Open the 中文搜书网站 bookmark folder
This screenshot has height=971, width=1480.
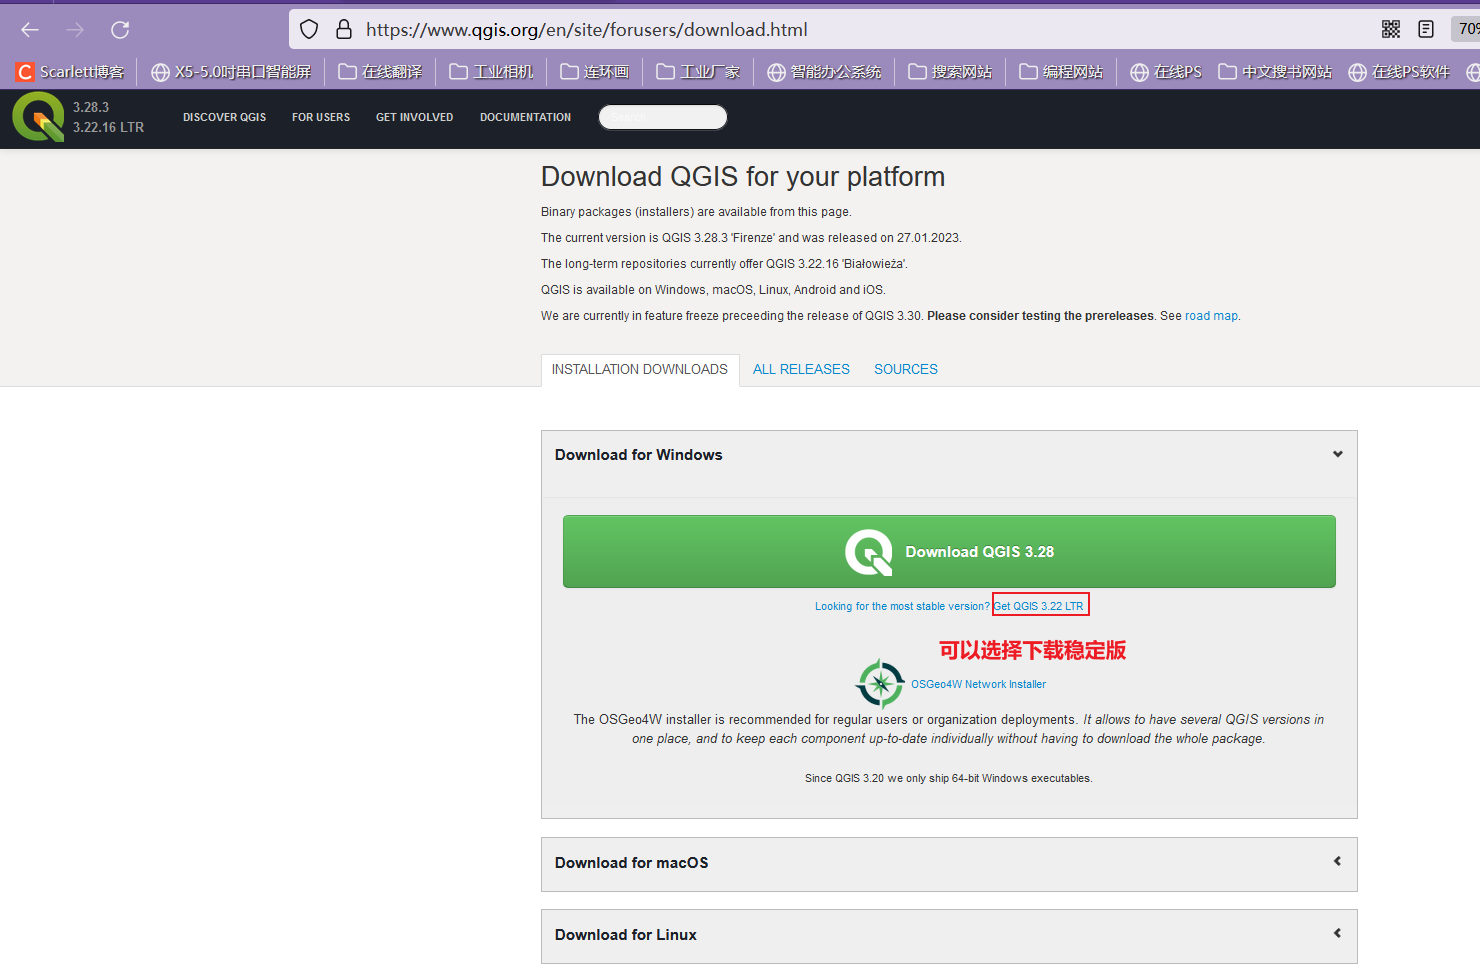coord(1275,72)
